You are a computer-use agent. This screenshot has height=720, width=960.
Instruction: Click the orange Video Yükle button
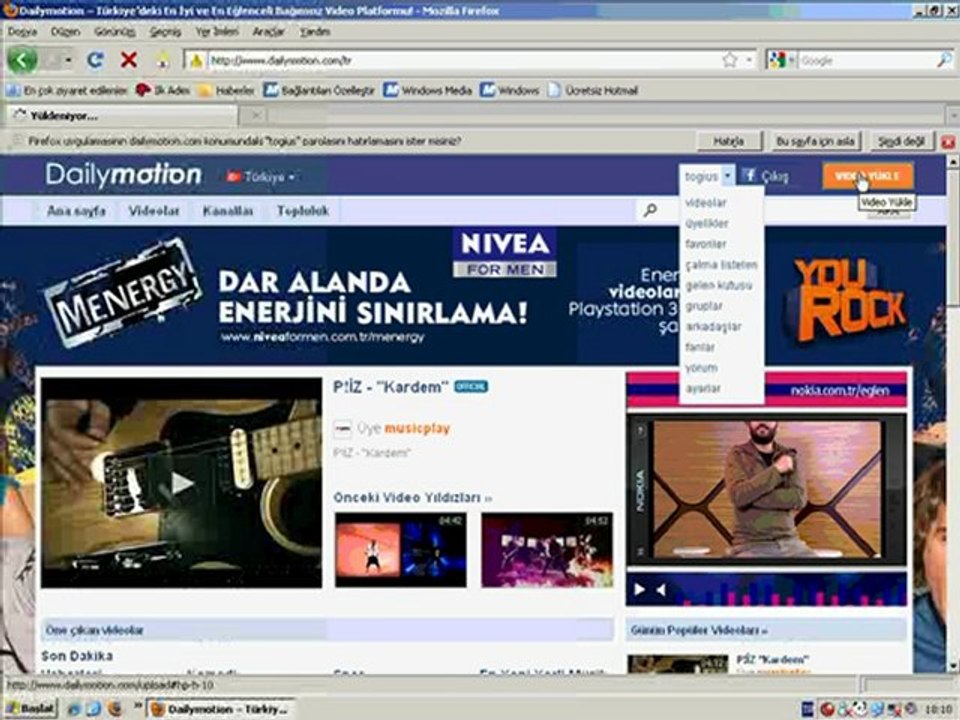tap(867, 176)
